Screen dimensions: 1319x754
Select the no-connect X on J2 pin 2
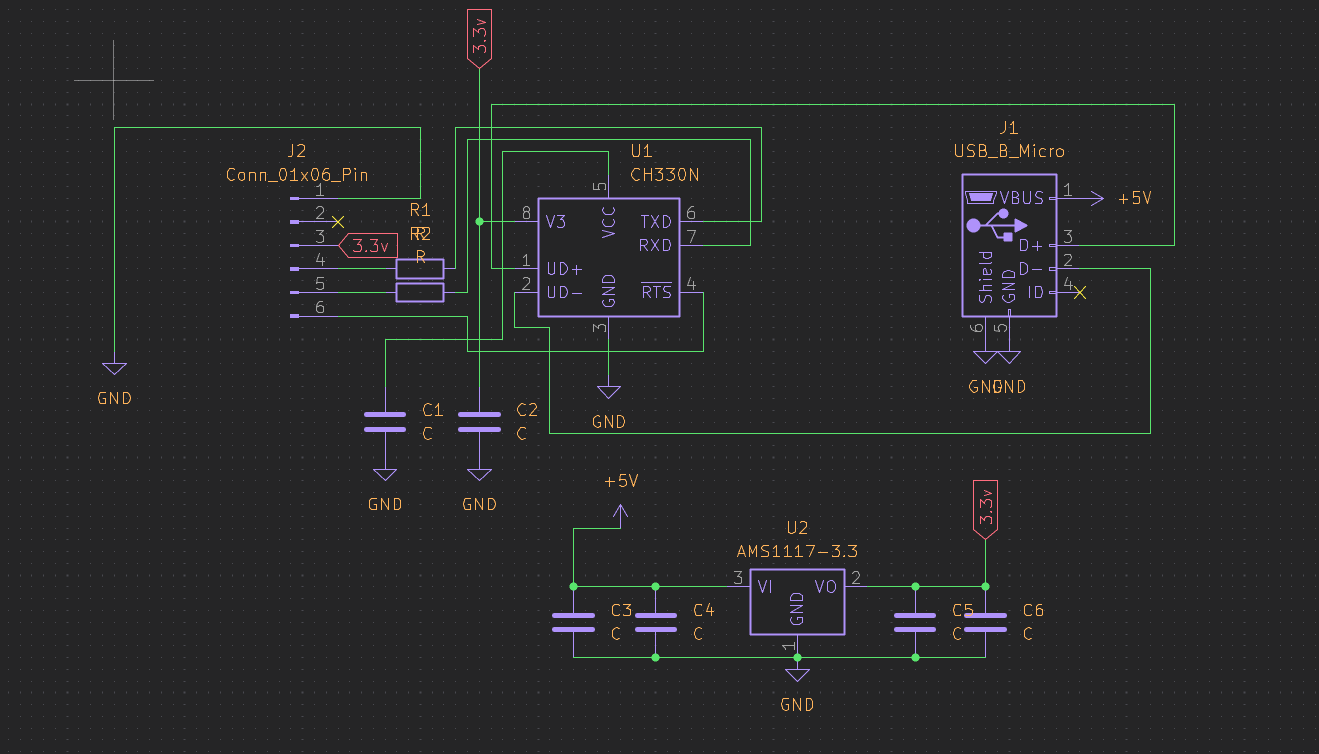(338, 221)
